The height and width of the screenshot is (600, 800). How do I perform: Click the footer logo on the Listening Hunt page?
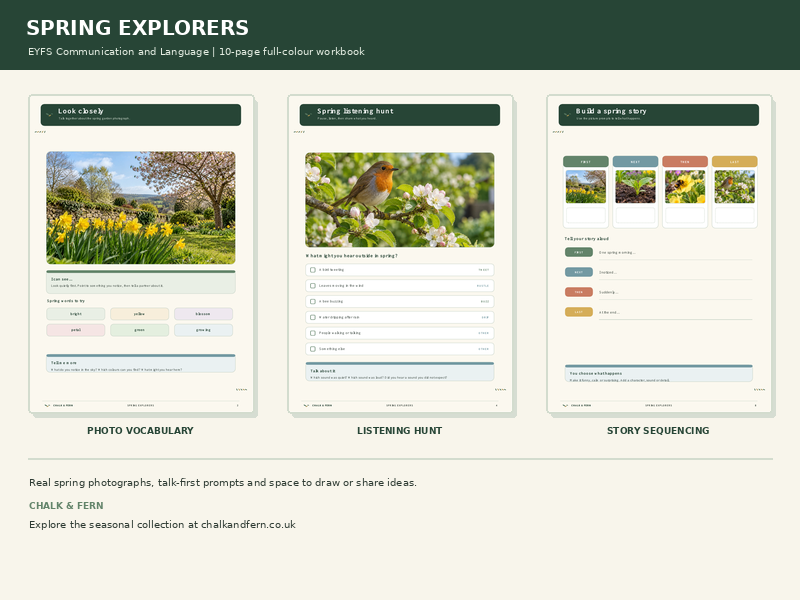coord(307,406)
